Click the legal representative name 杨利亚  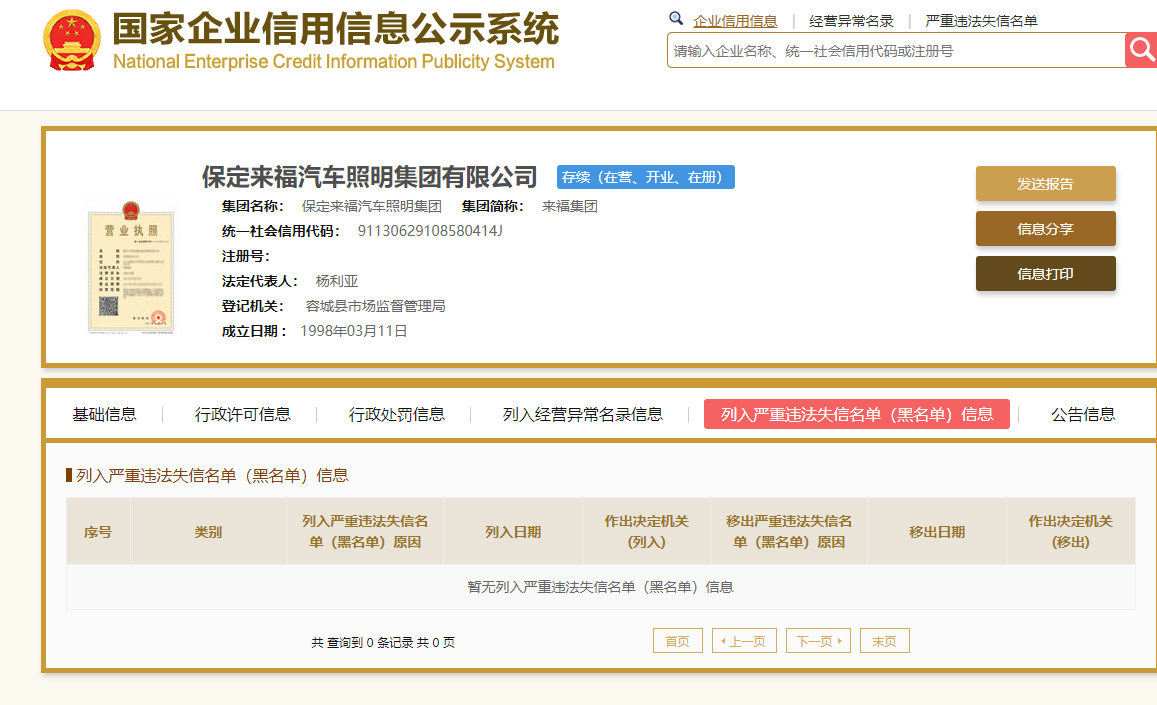pyautogui.click(x=336, y=281)
